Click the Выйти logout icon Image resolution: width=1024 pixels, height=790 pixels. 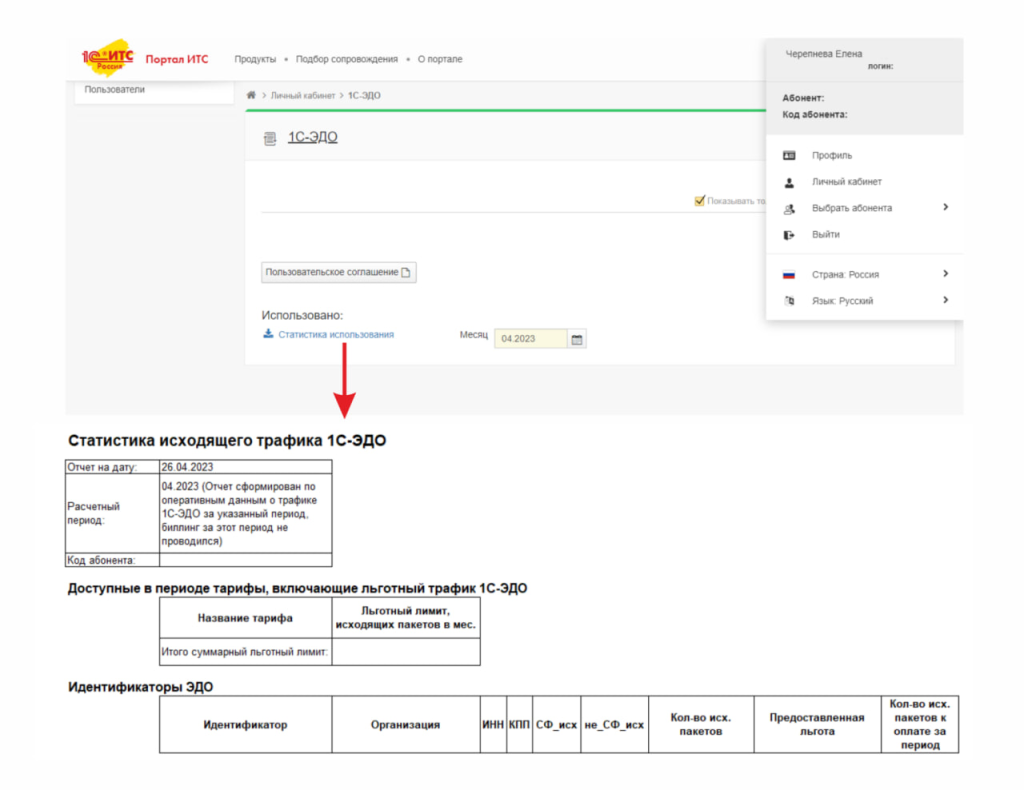(789, 235)
